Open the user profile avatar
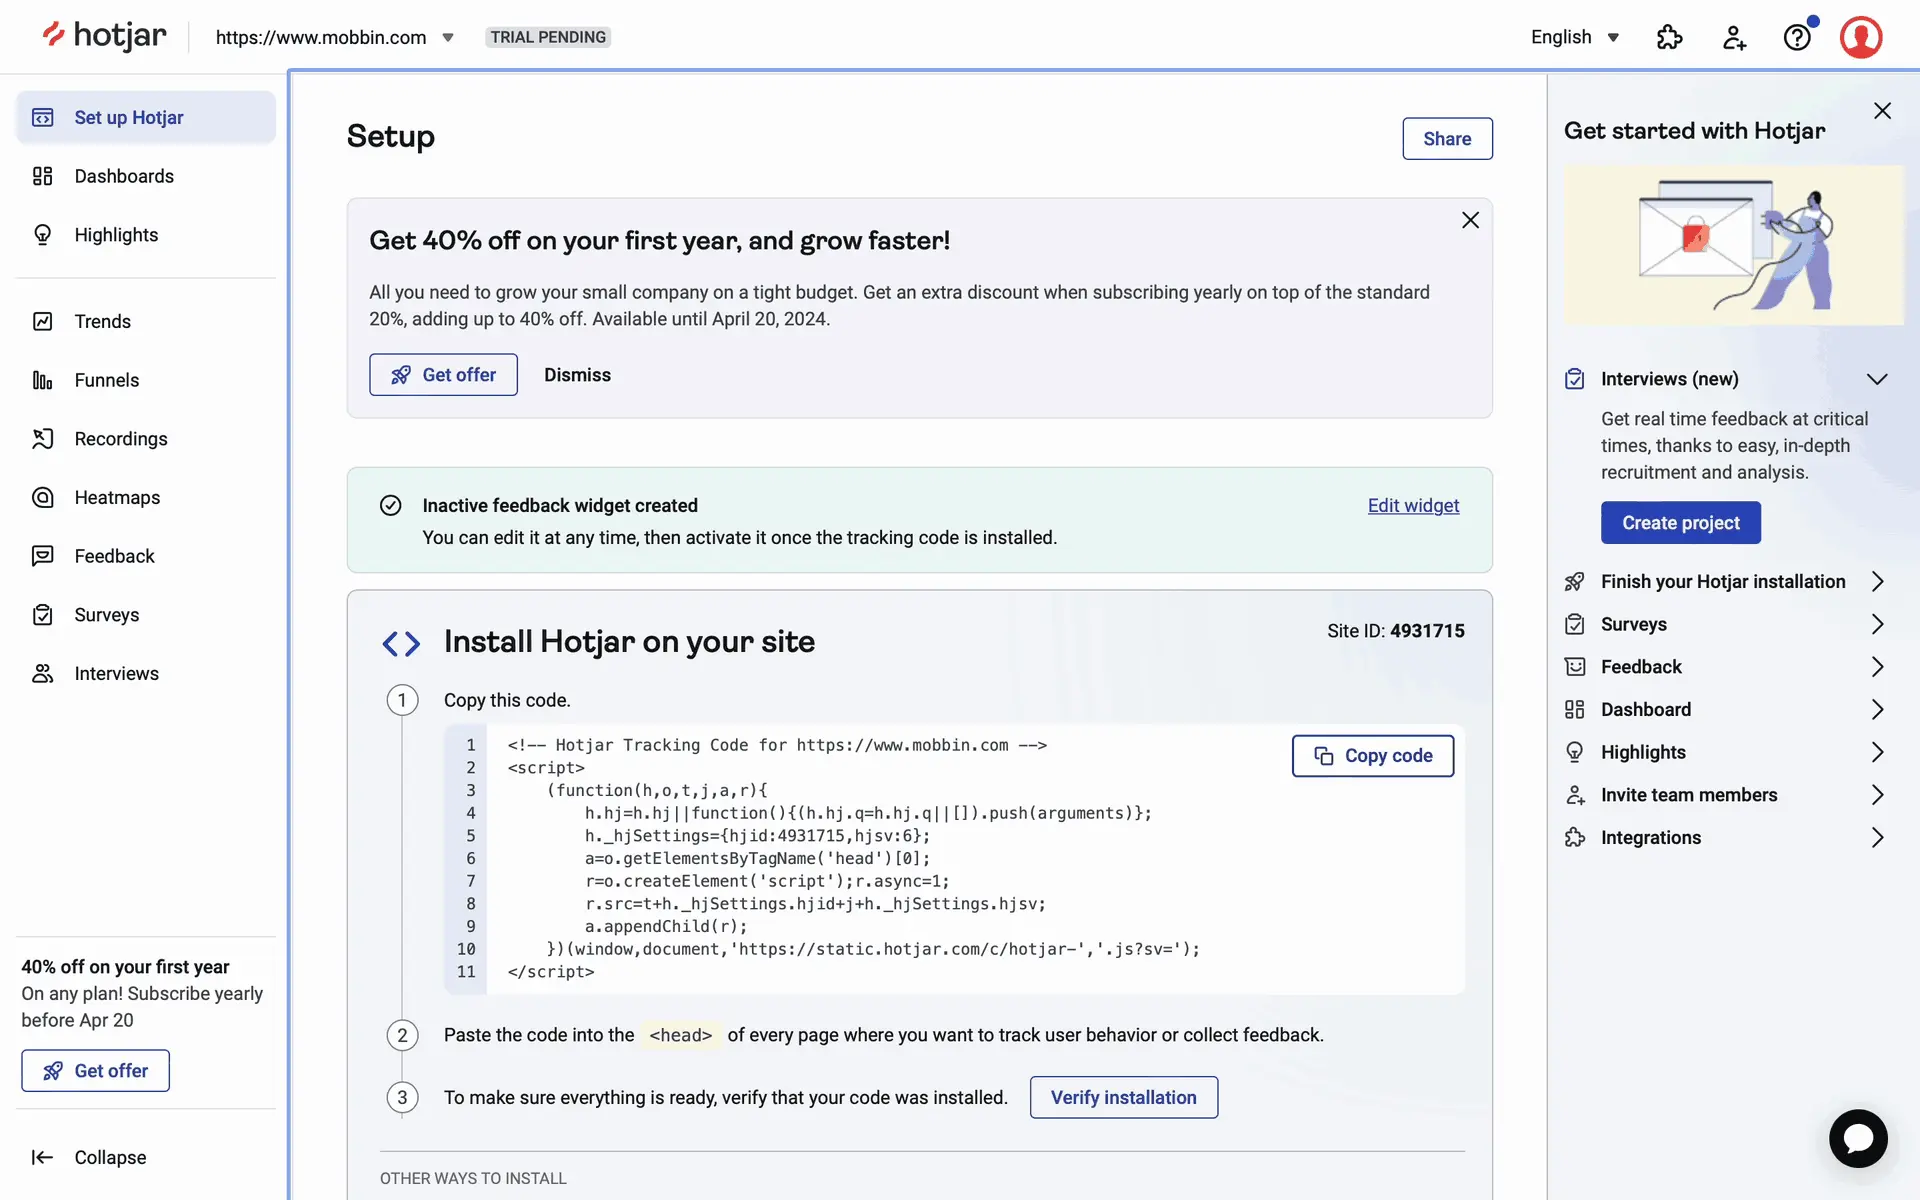This screenshot has height=1200, width=1920. (1860, 38)
